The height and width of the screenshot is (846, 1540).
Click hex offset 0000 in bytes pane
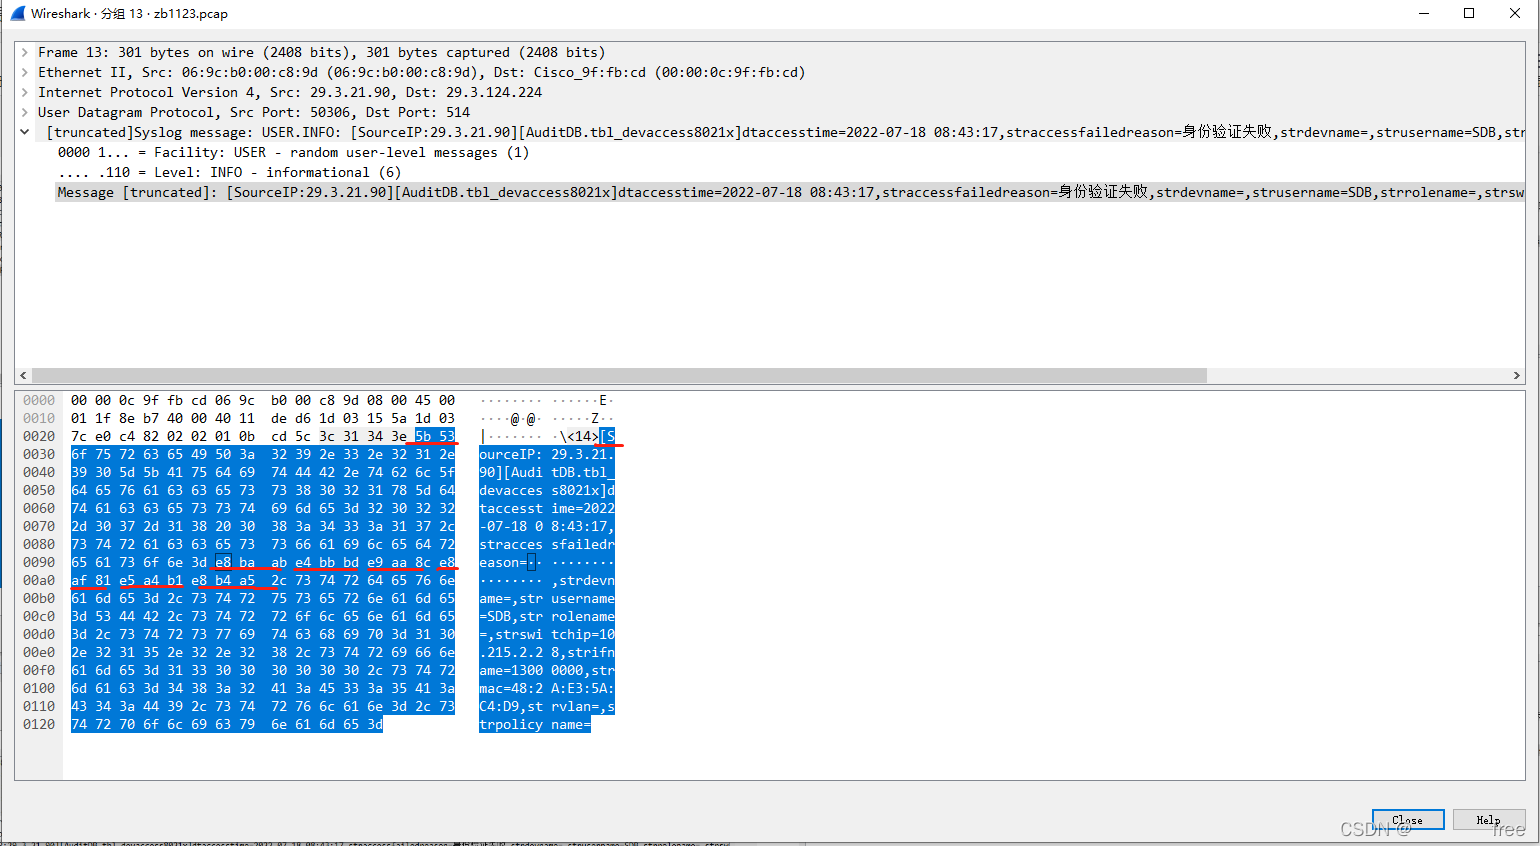(x=39, y=400)
